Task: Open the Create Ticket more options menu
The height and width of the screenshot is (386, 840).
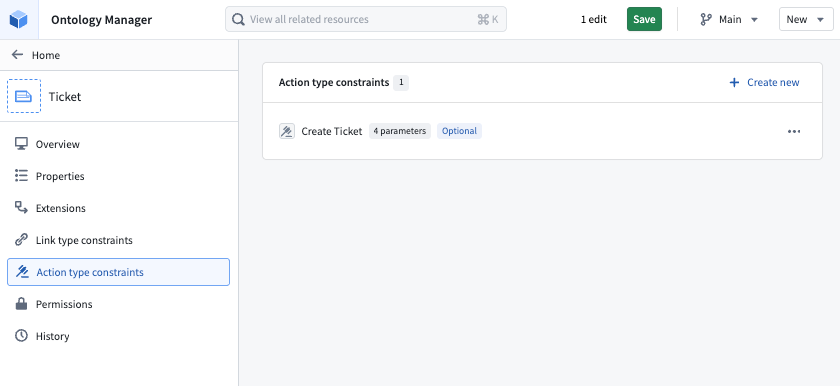Action: pos(794,131)
